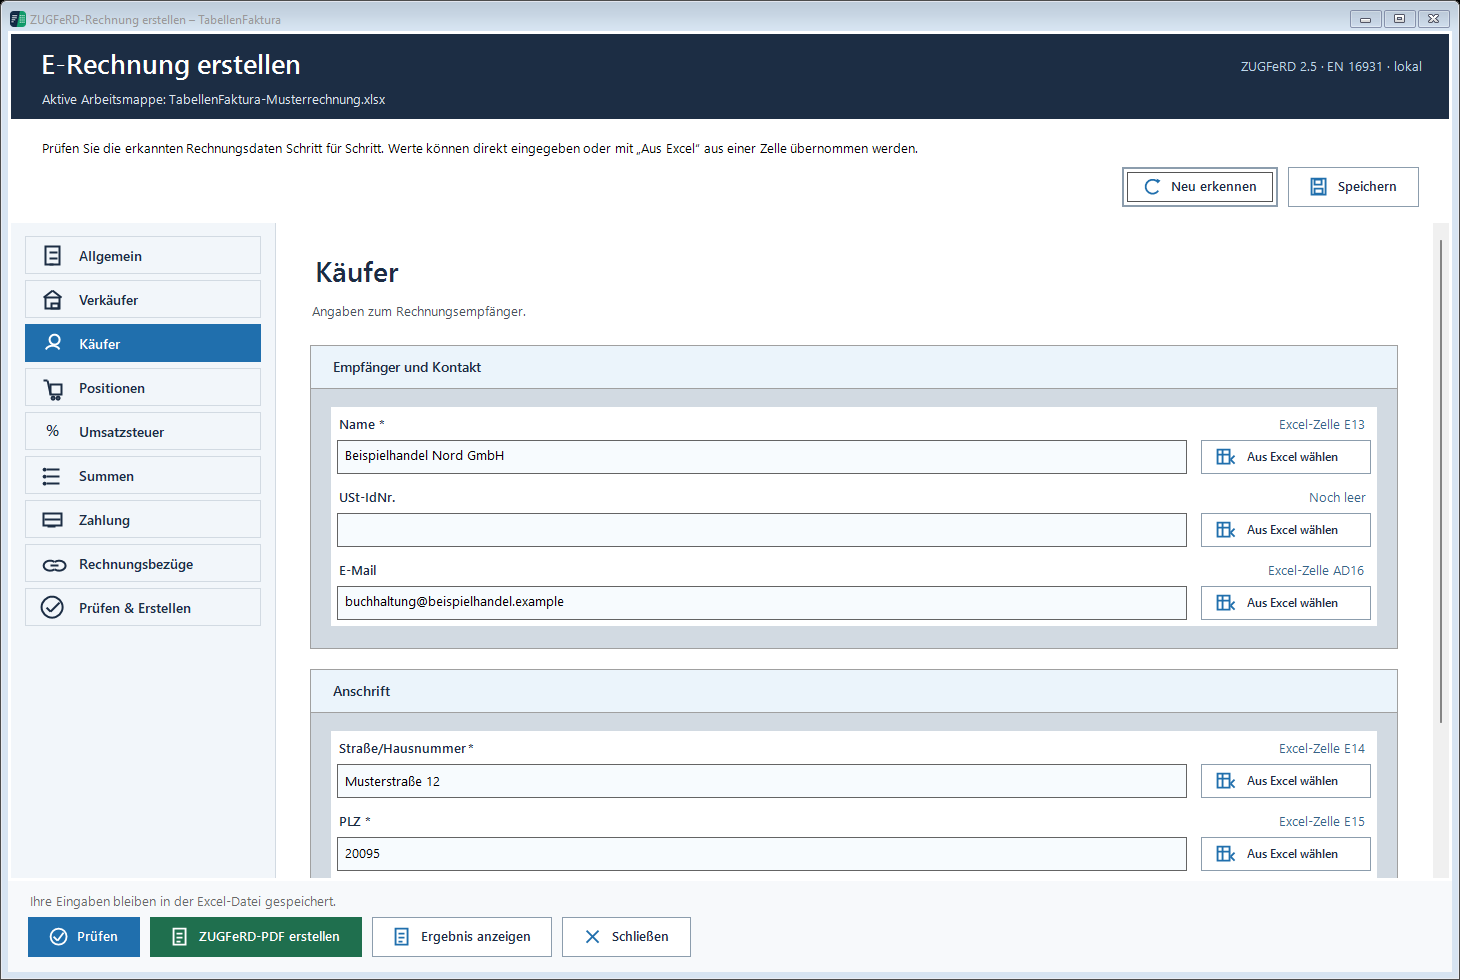
Task: Click the list icon beside Summen
Action: tap(52, 476)
